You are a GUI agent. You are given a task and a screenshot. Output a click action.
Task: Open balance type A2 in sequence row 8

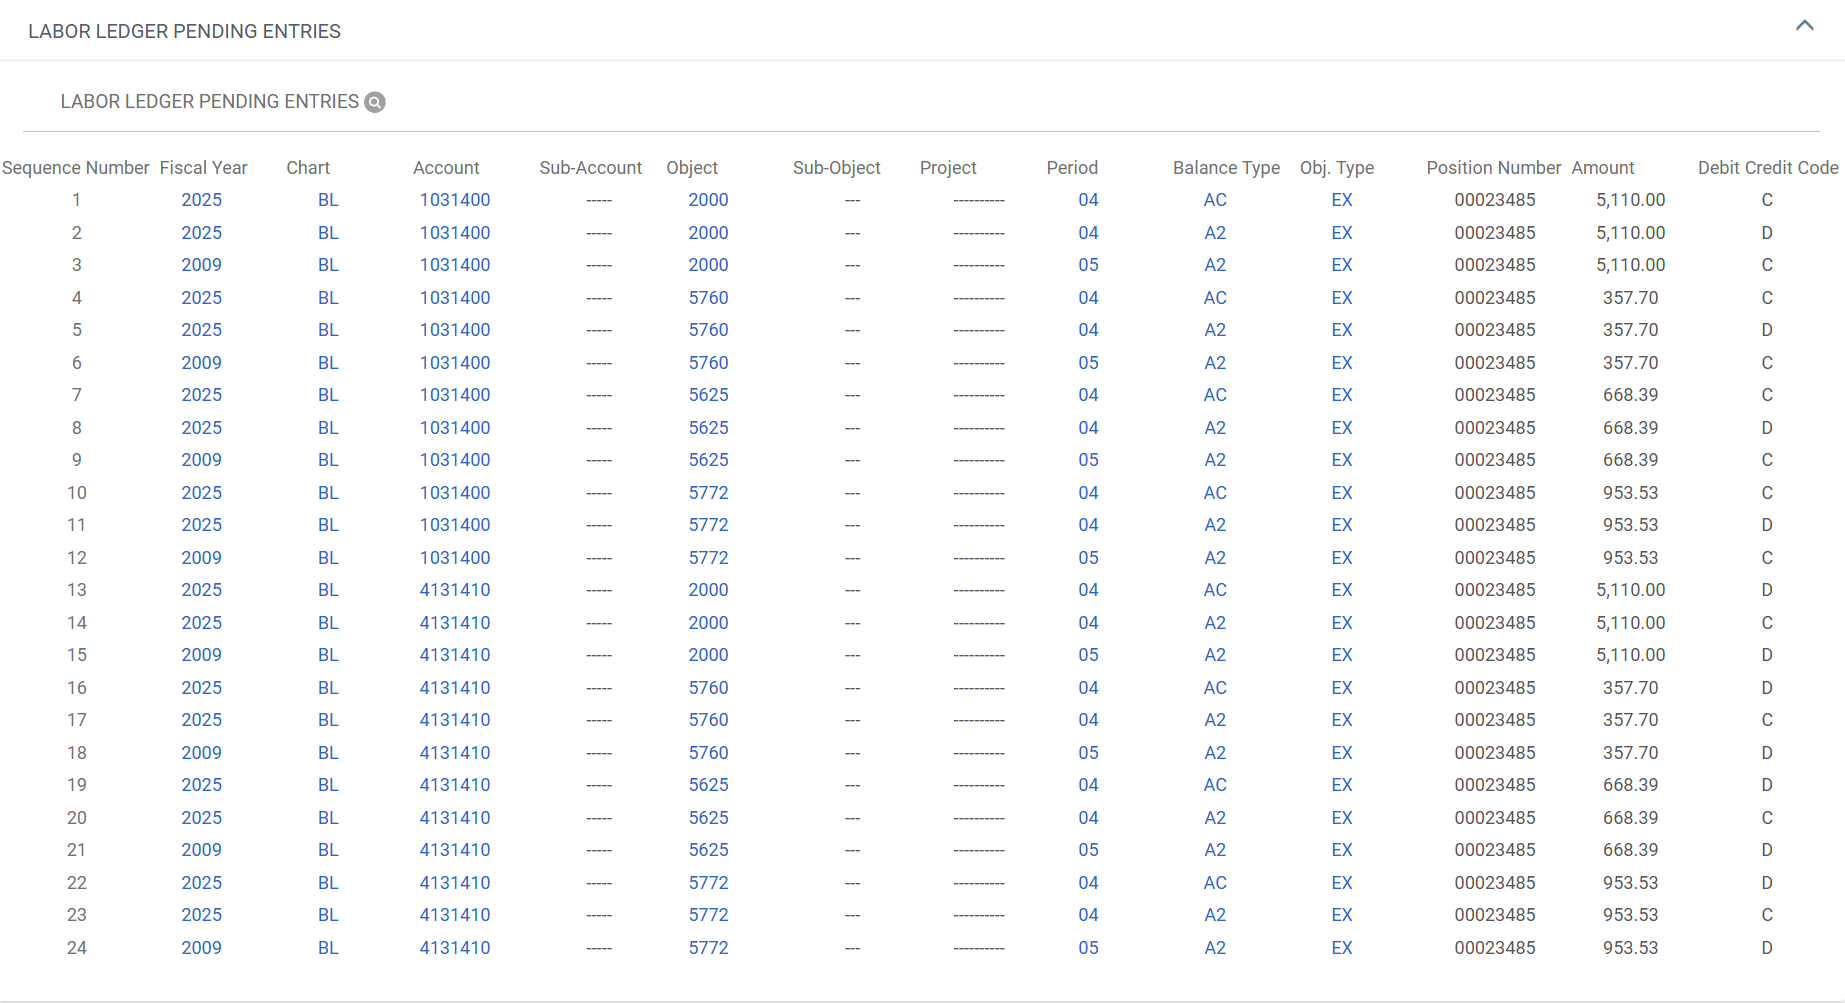(1215, 428)
